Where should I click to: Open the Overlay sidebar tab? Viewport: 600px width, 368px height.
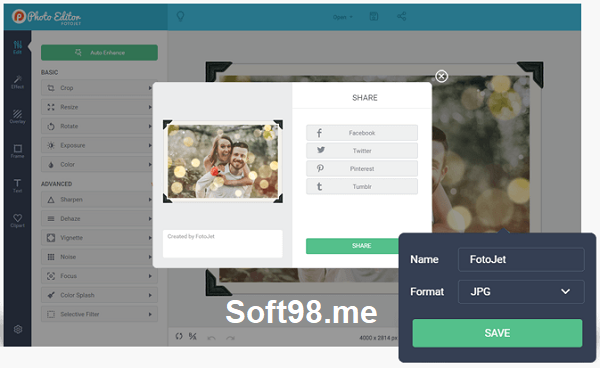click(17, 116)
